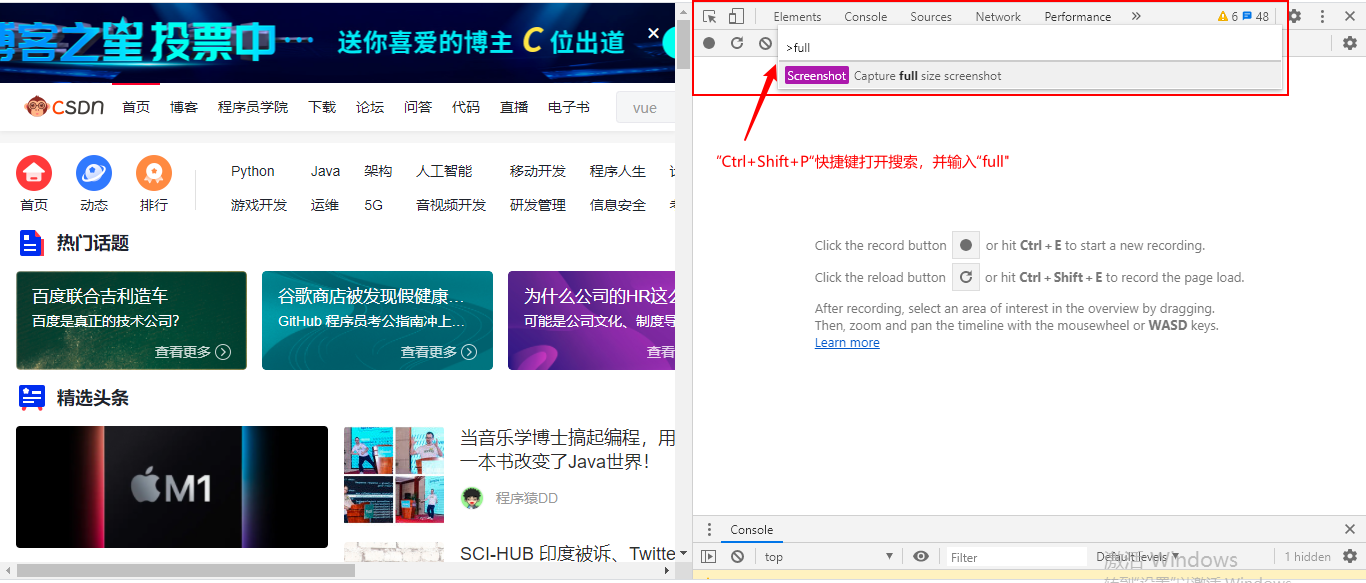Screen dimensions: 1366x583
Task: Click the 热门话题 document icon
Action: coord(32,243)
